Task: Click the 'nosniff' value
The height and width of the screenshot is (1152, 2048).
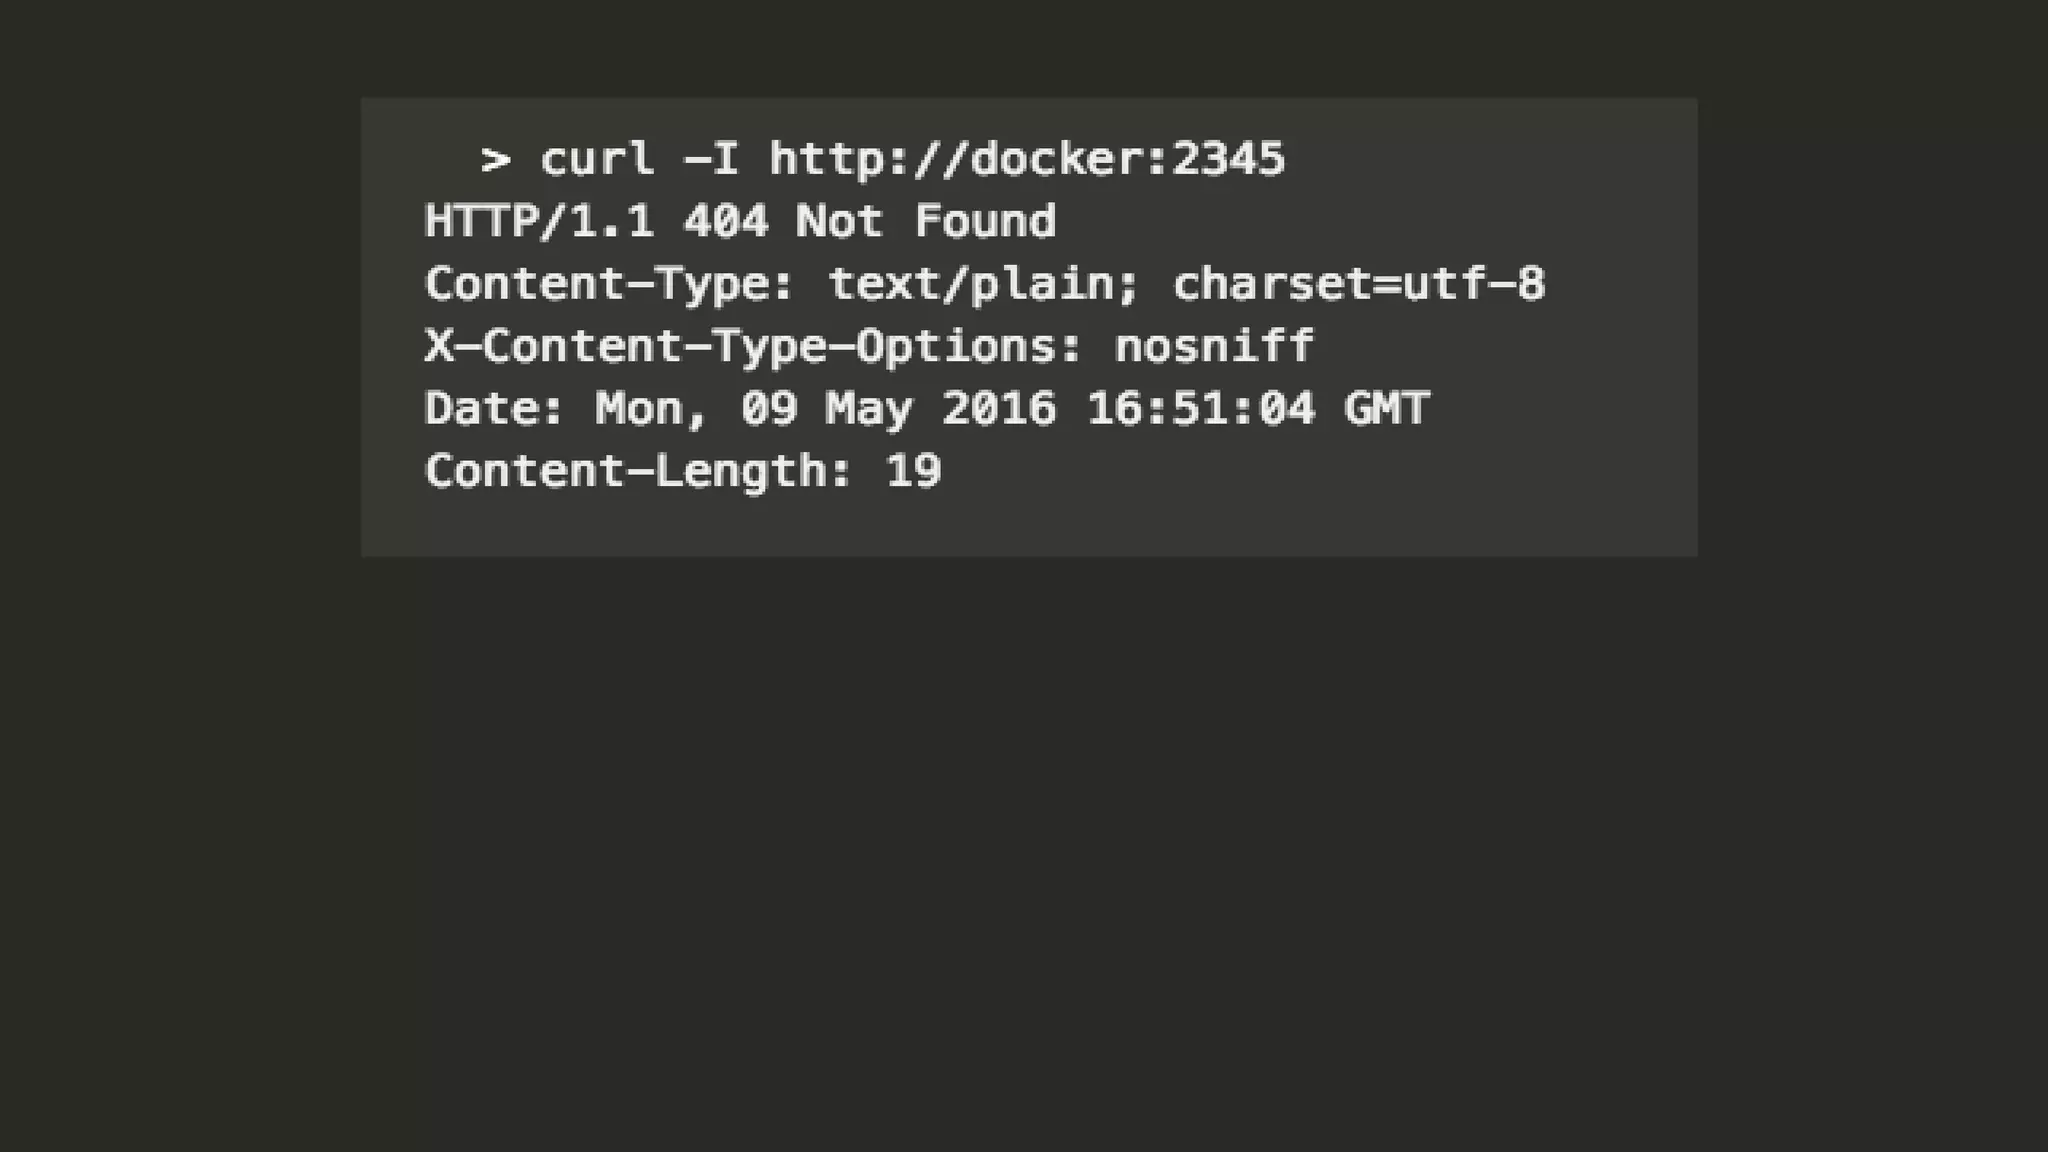Action: pos(1214,347)
